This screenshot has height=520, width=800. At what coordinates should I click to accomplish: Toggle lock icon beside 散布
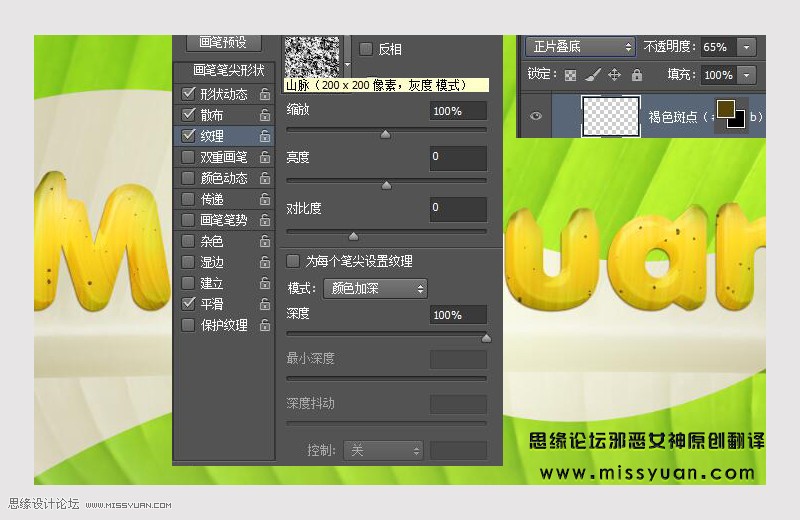[265, 115]
